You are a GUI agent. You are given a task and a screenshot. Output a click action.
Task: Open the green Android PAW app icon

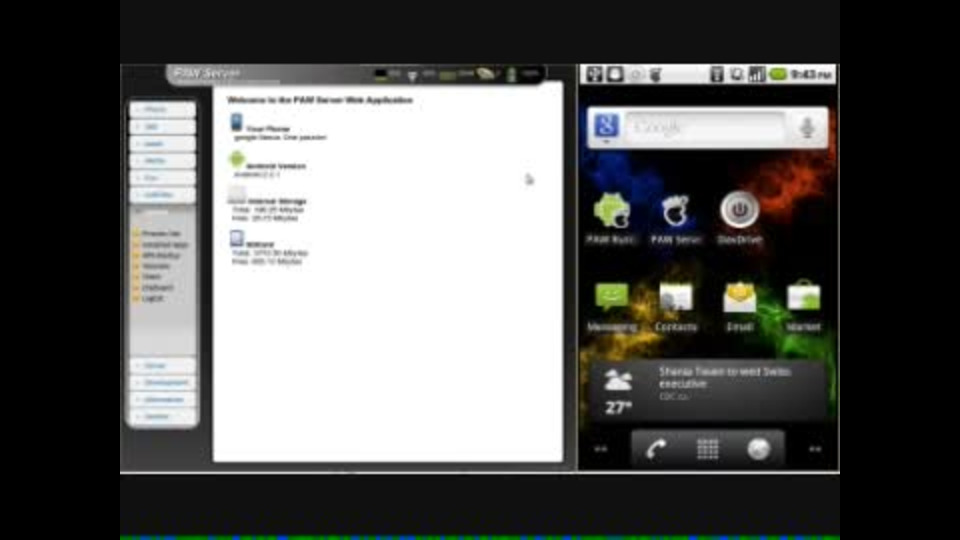coord(612,212)
